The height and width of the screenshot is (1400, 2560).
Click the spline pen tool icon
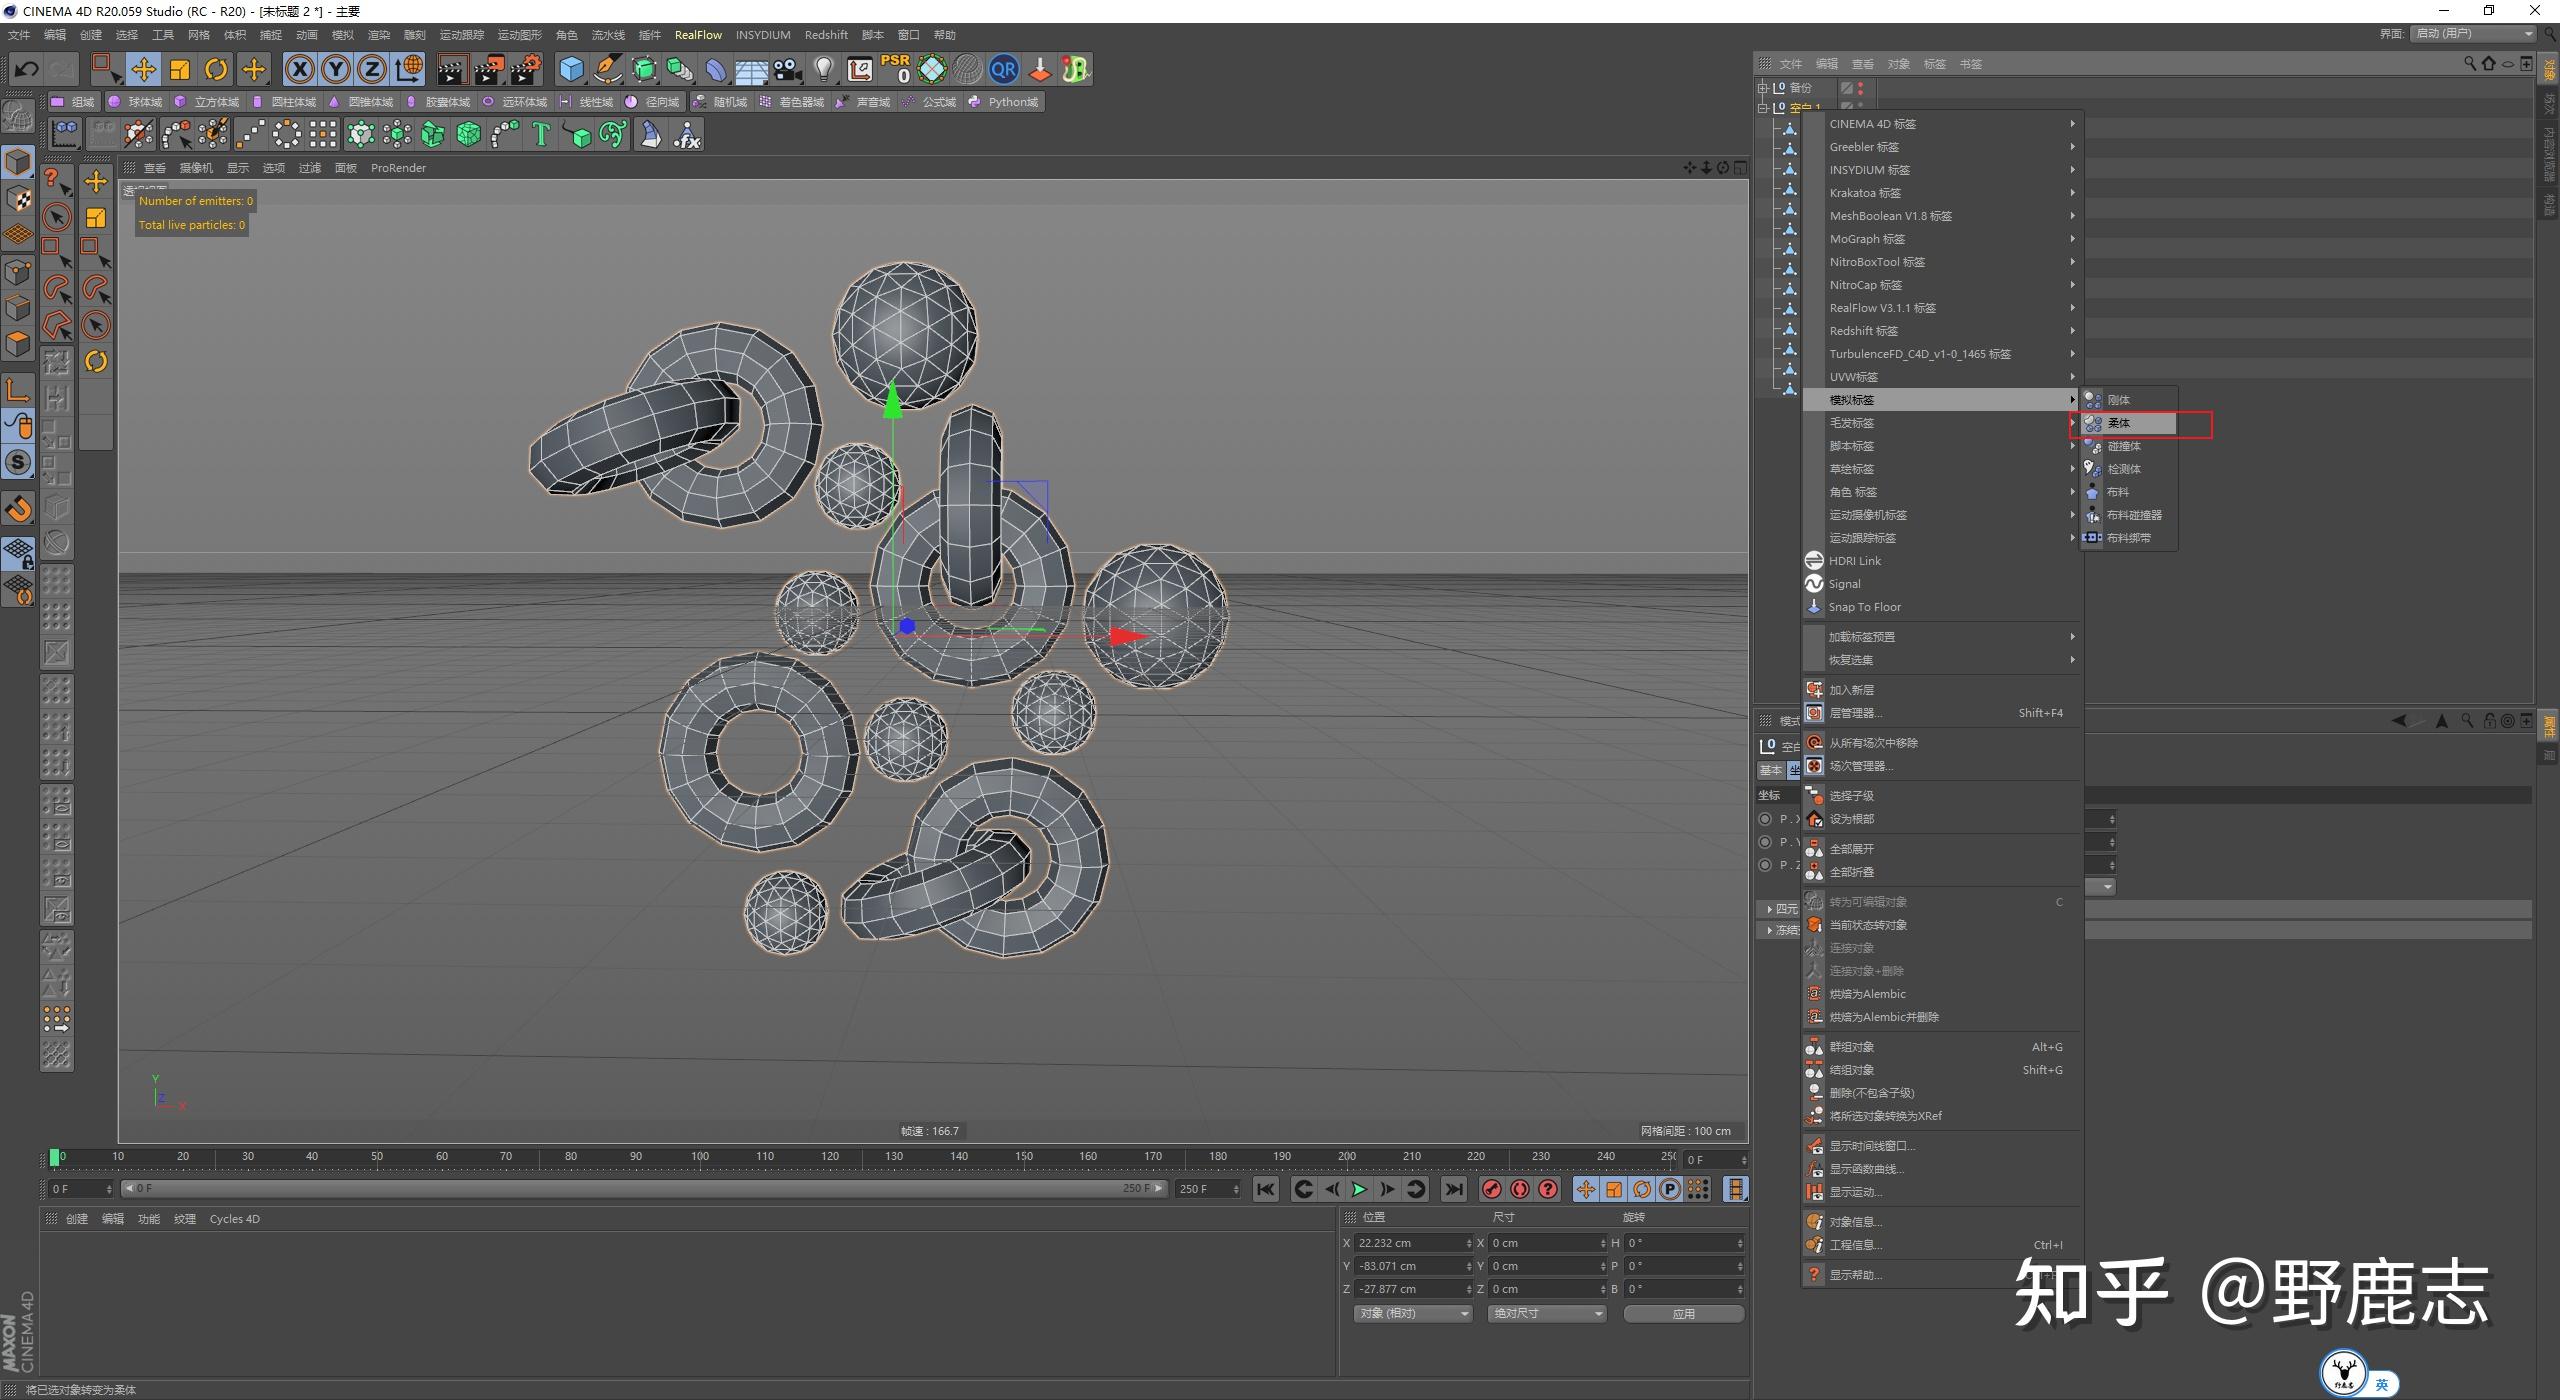click(608, 69)
